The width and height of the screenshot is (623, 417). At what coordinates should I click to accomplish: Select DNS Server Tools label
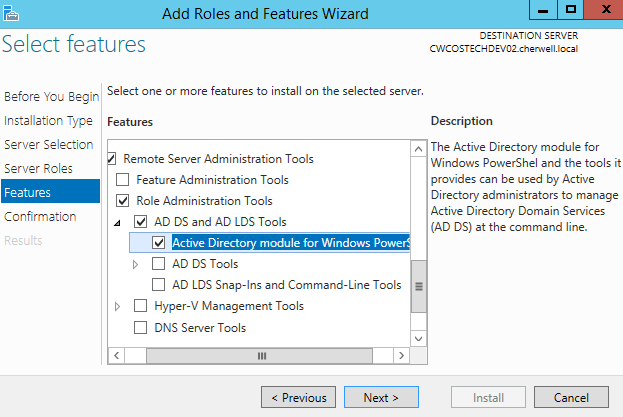pos(200,328)
